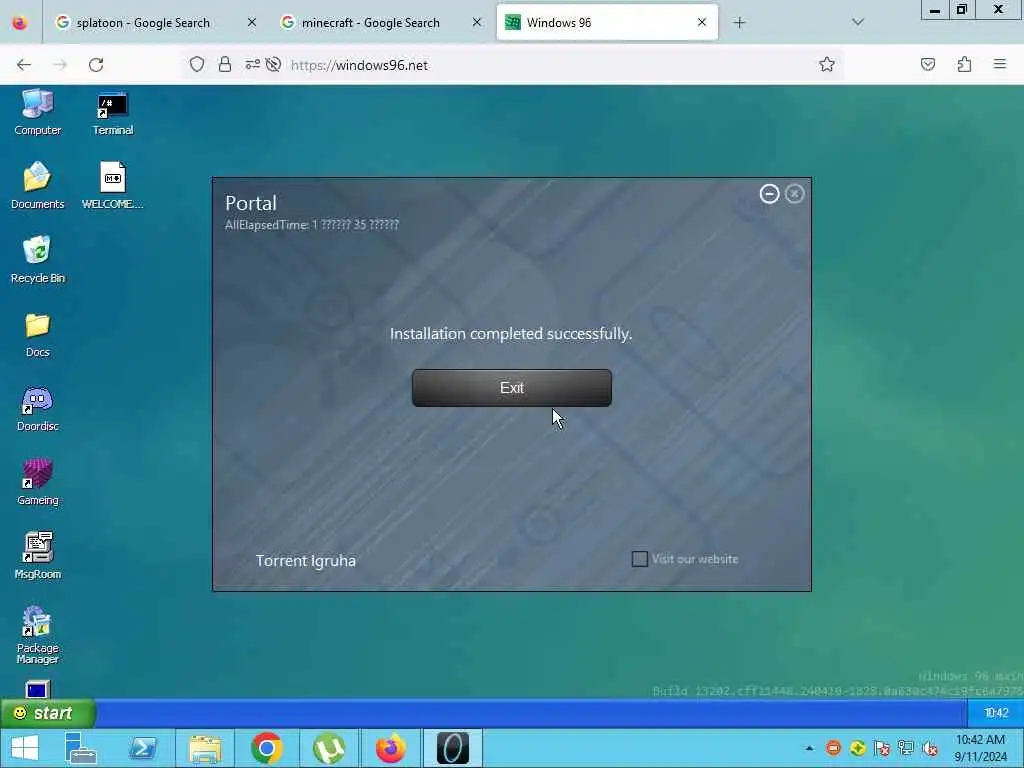1024x768 pixels.
Task: Close the splatoon Google Search tab
Action: (x=252, y=23)
